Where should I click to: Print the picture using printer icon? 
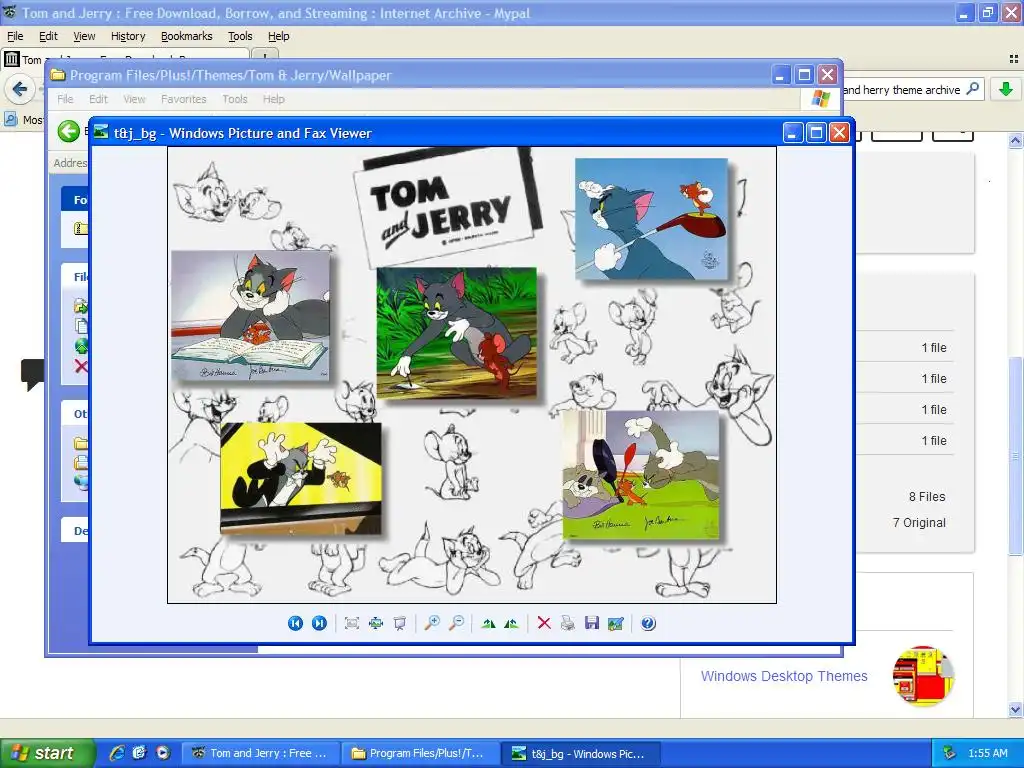point(568,623)
